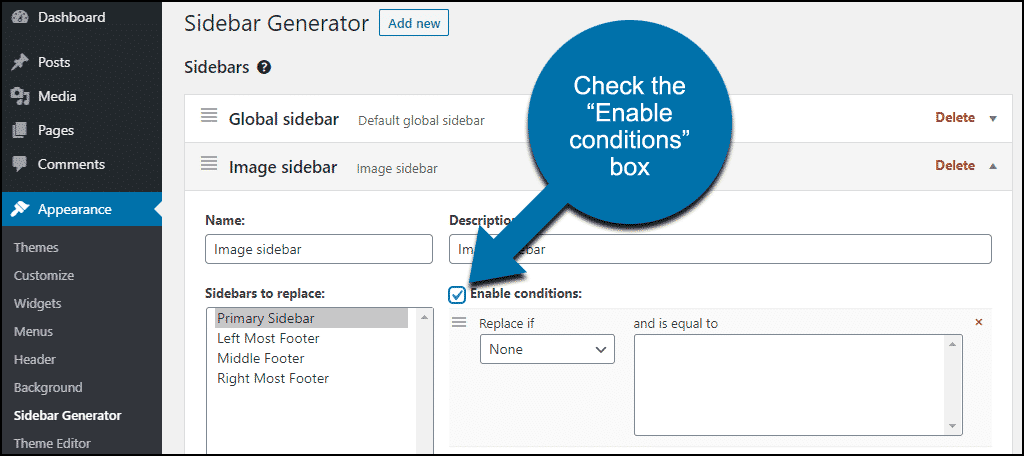
Task: Open the Replace if dropdown
Action: pyautogui.click(x=547, y=349)
